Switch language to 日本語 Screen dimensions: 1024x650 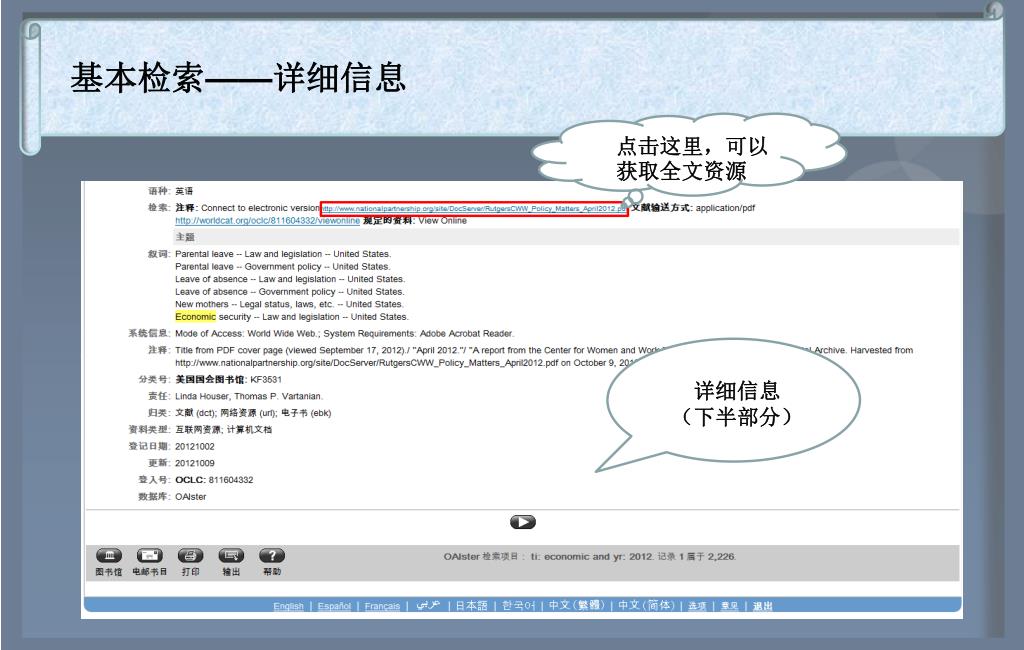[472, 606]
